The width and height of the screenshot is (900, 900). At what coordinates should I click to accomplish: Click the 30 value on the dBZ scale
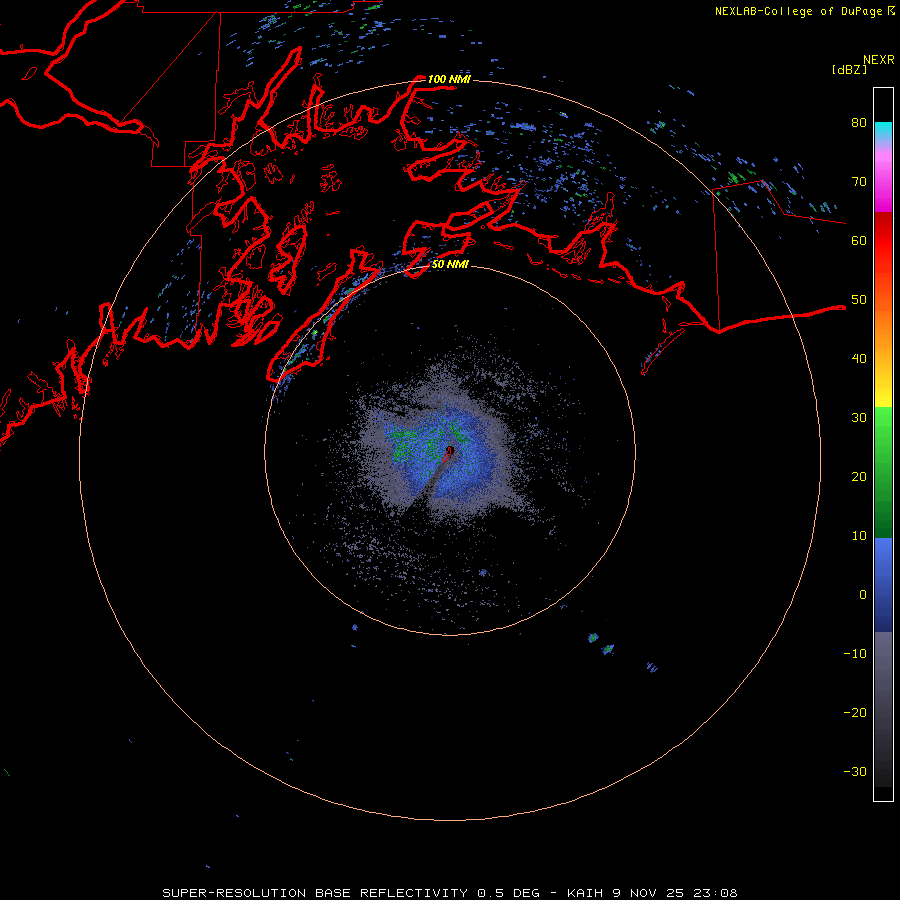click(x=859, y=418)
